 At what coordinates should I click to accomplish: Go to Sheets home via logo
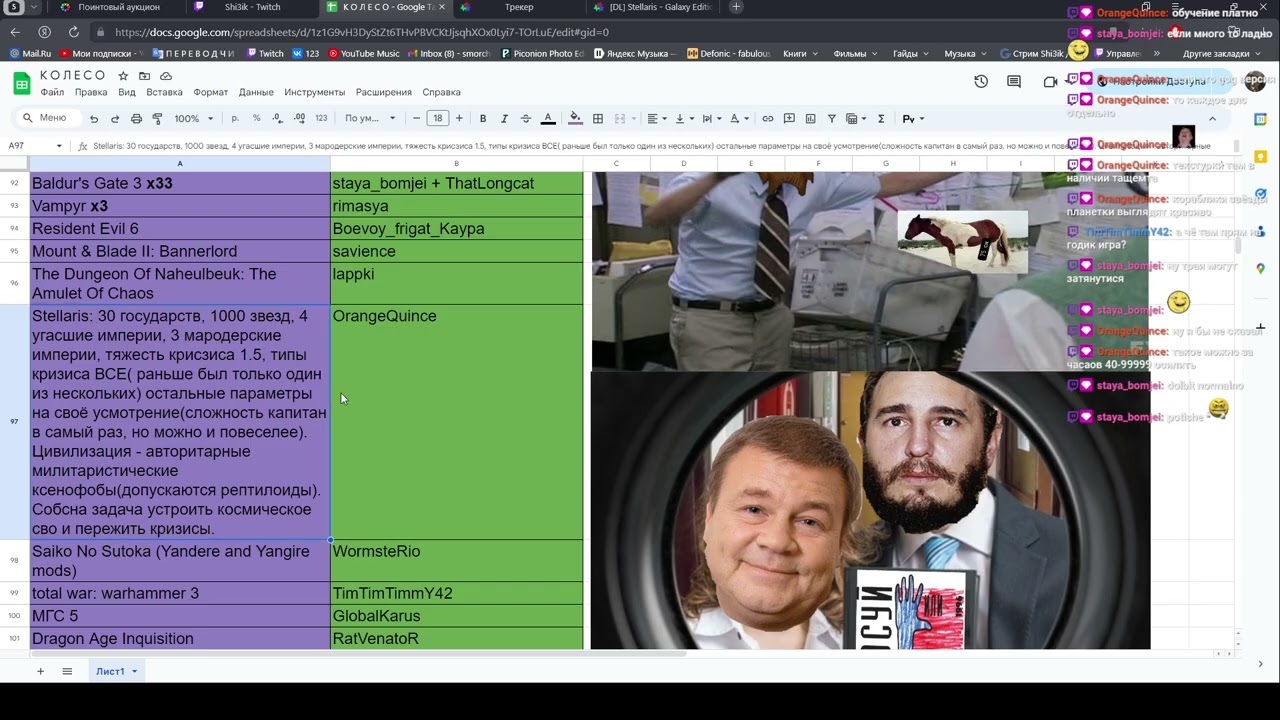pos(21,84)
